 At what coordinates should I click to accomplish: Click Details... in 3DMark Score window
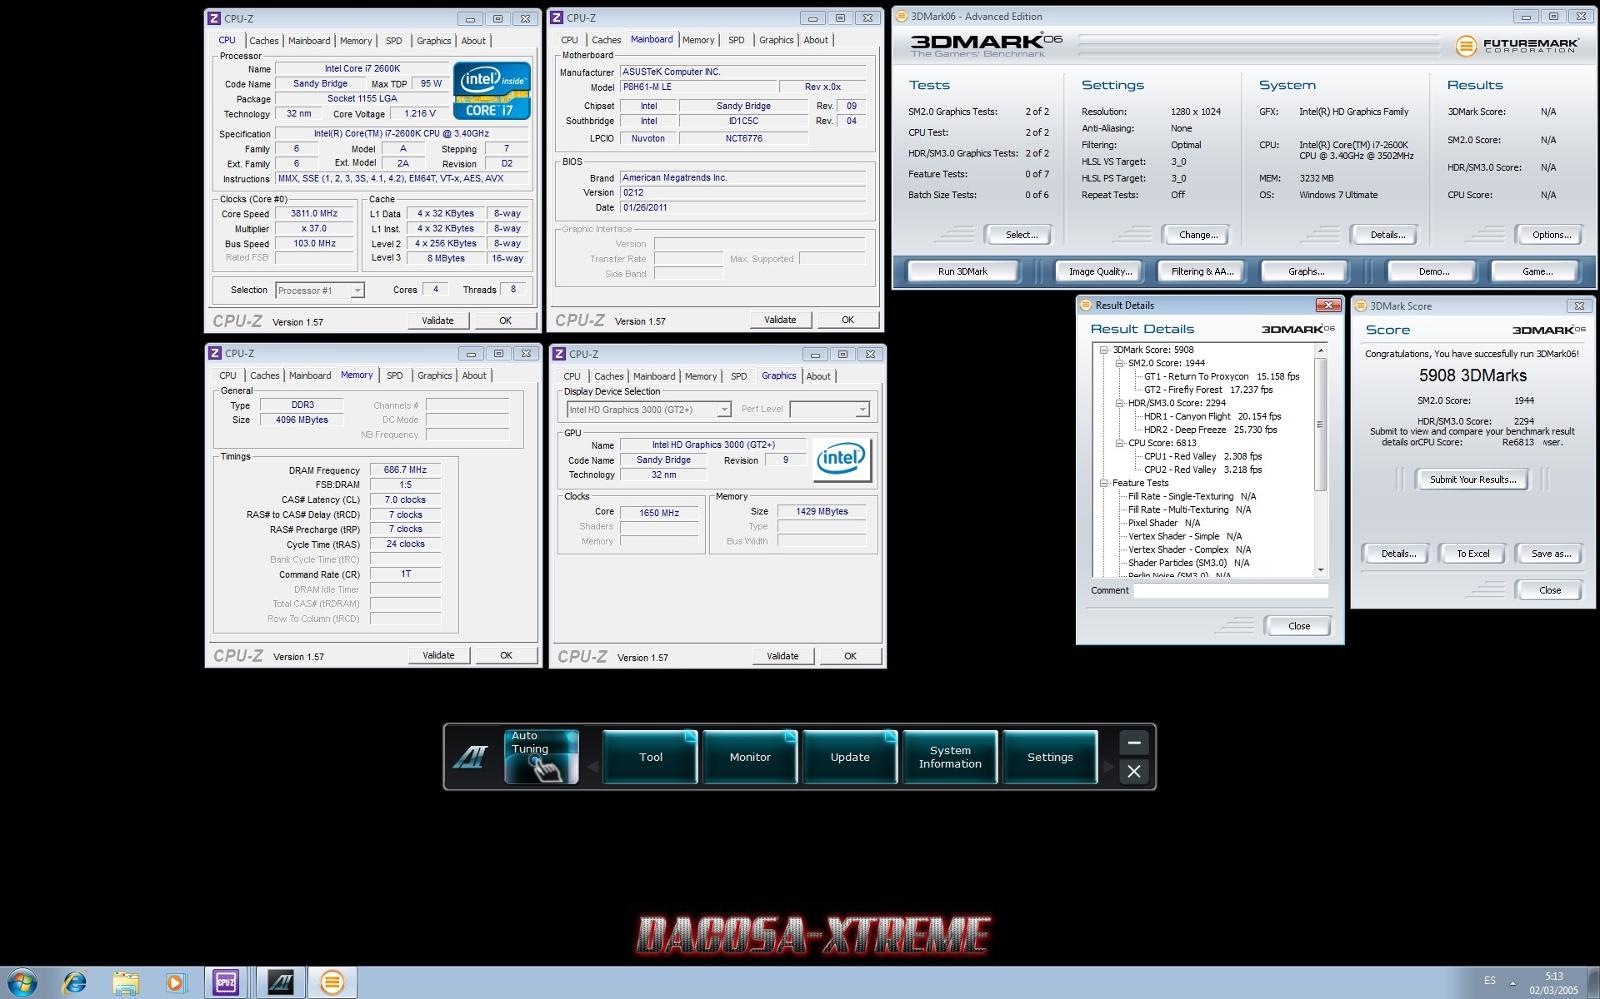1398,553
